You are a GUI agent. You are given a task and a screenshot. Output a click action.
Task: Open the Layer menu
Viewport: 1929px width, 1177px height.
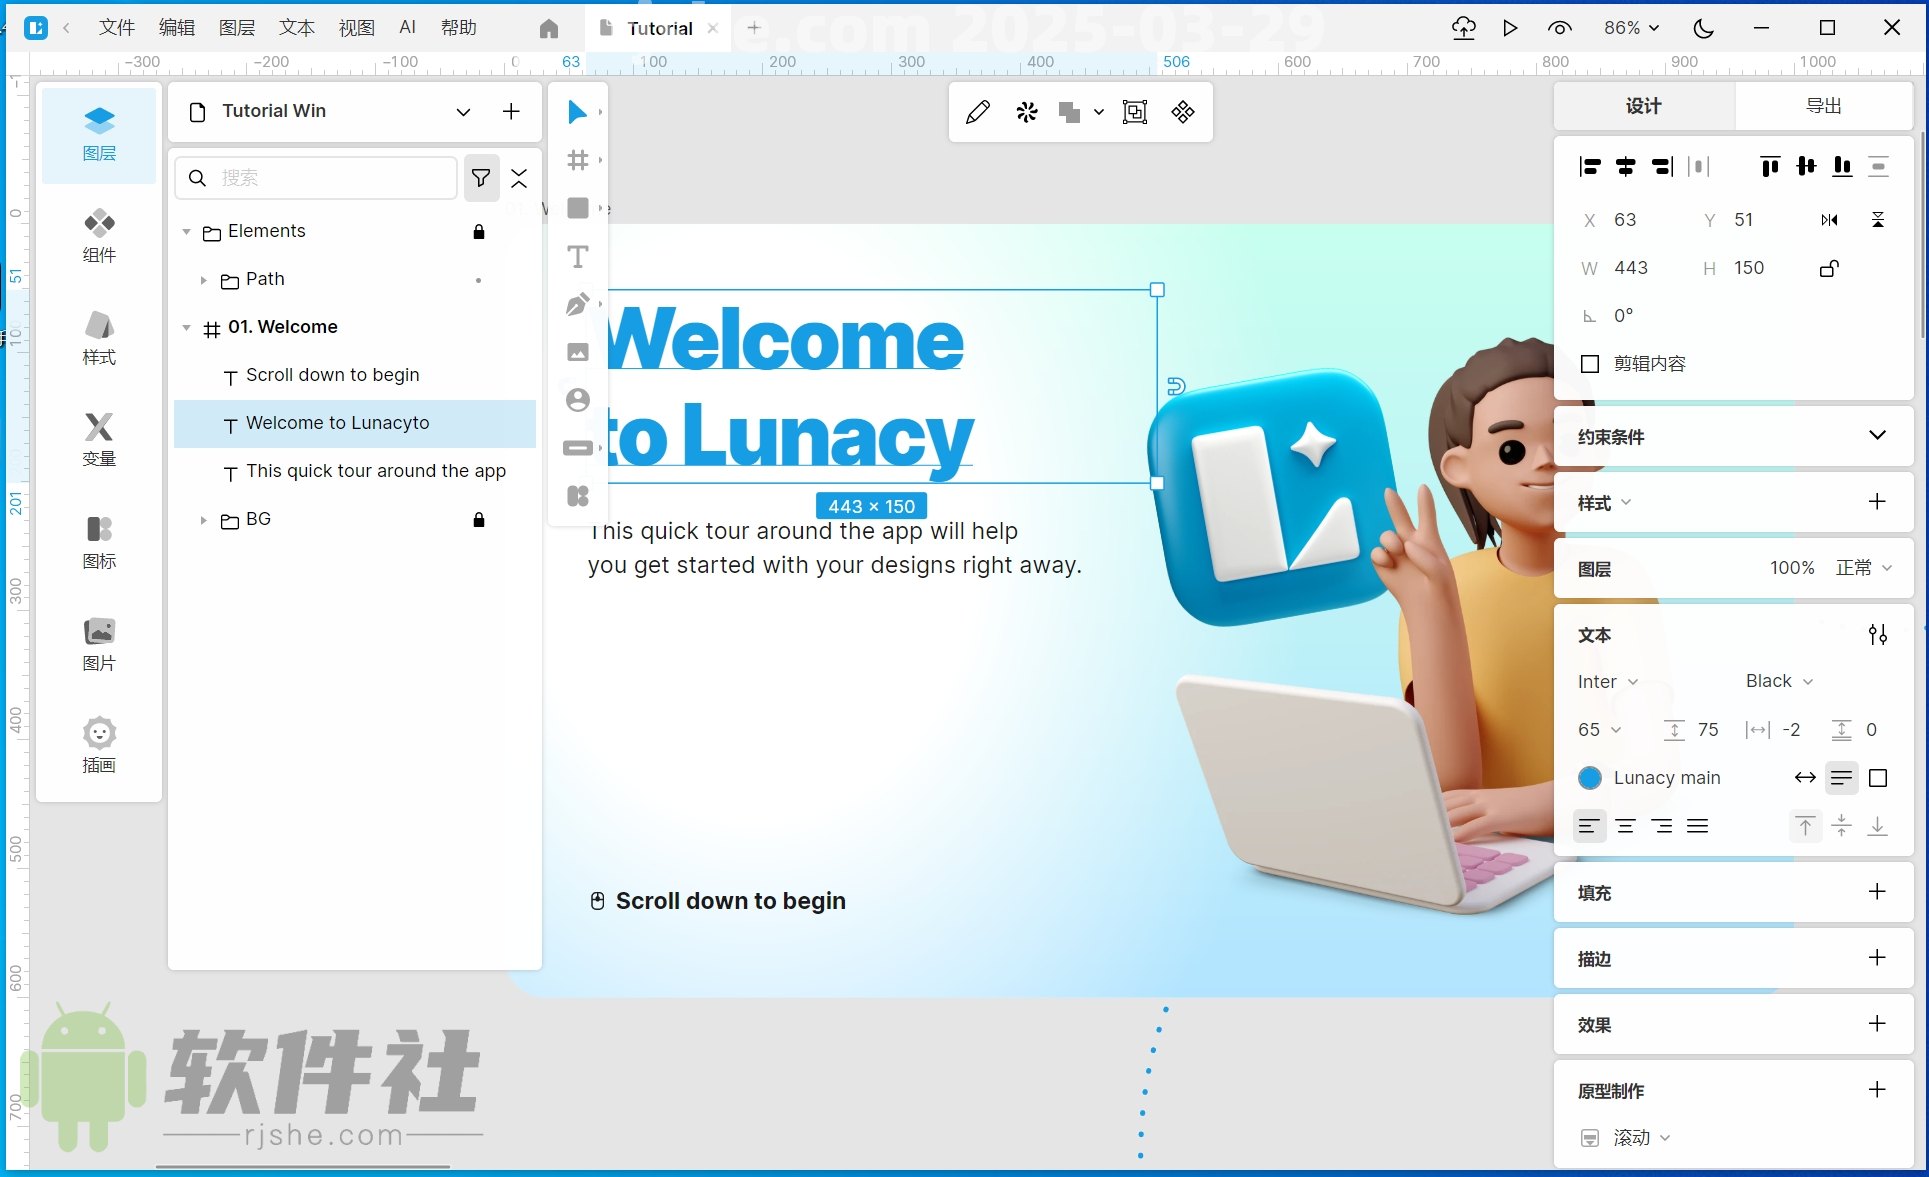pyautogui.click(x=237, y=28)
